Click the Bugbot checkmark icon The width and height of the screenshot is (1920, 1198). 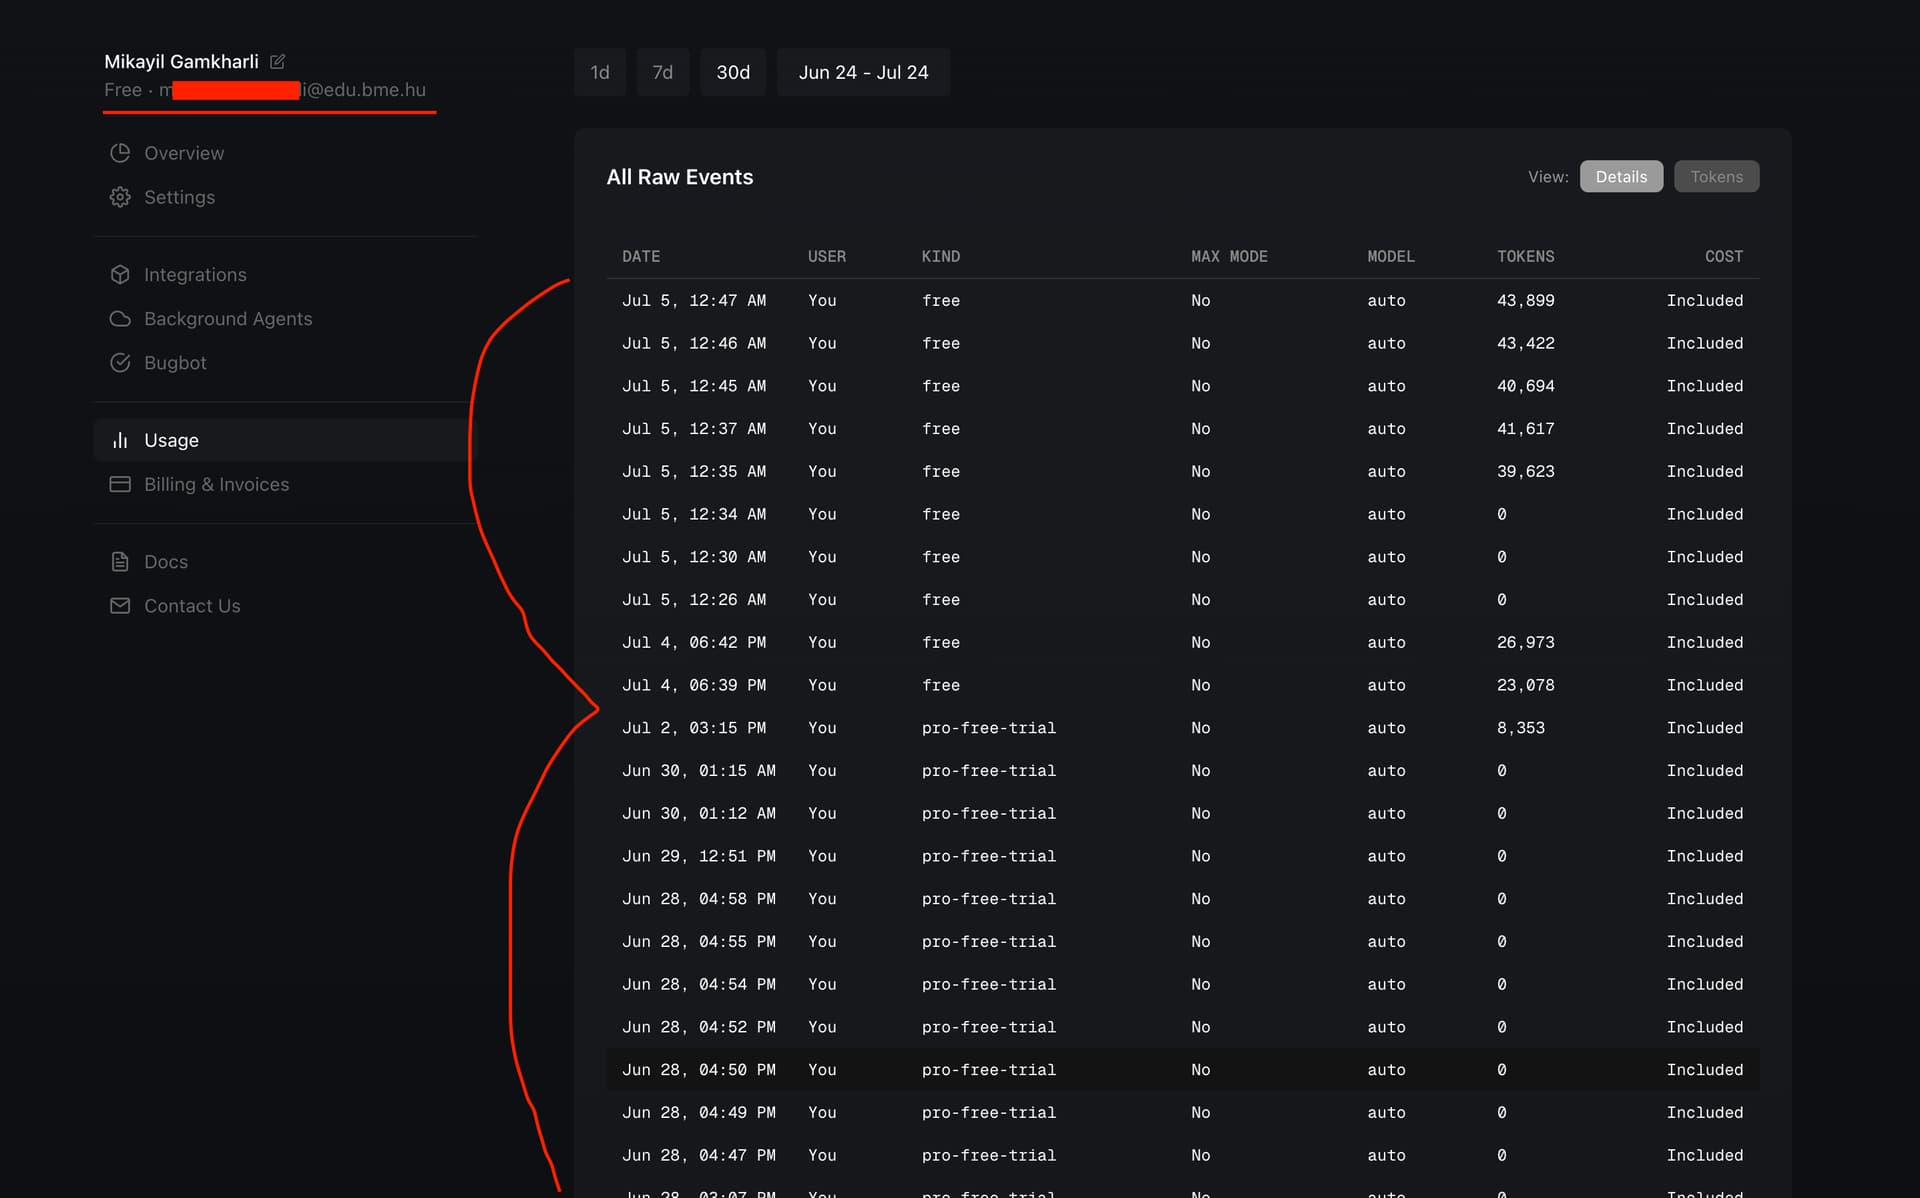pyautogui.click(x=120, y=363)
